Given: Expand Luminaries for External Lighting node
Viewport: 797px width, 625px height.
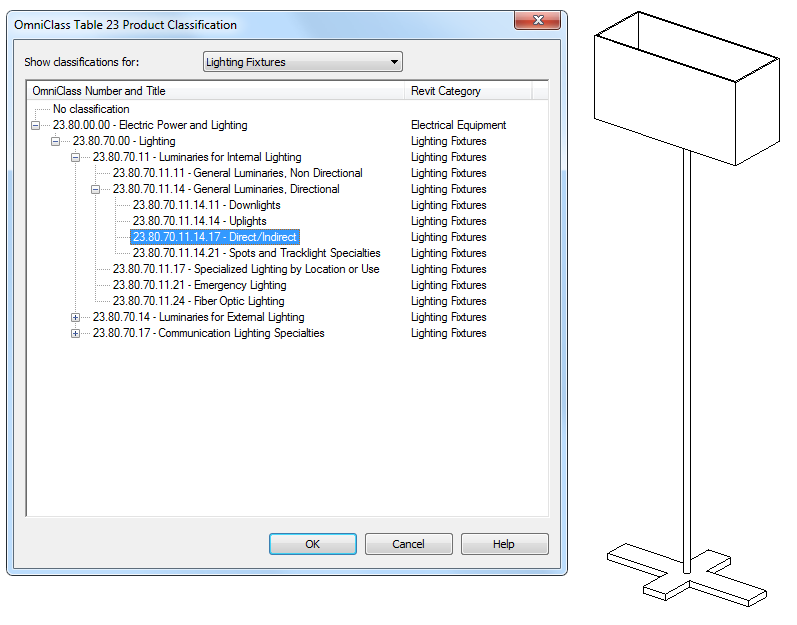Looking at the screenshot, I should click(x=75, y=318).
